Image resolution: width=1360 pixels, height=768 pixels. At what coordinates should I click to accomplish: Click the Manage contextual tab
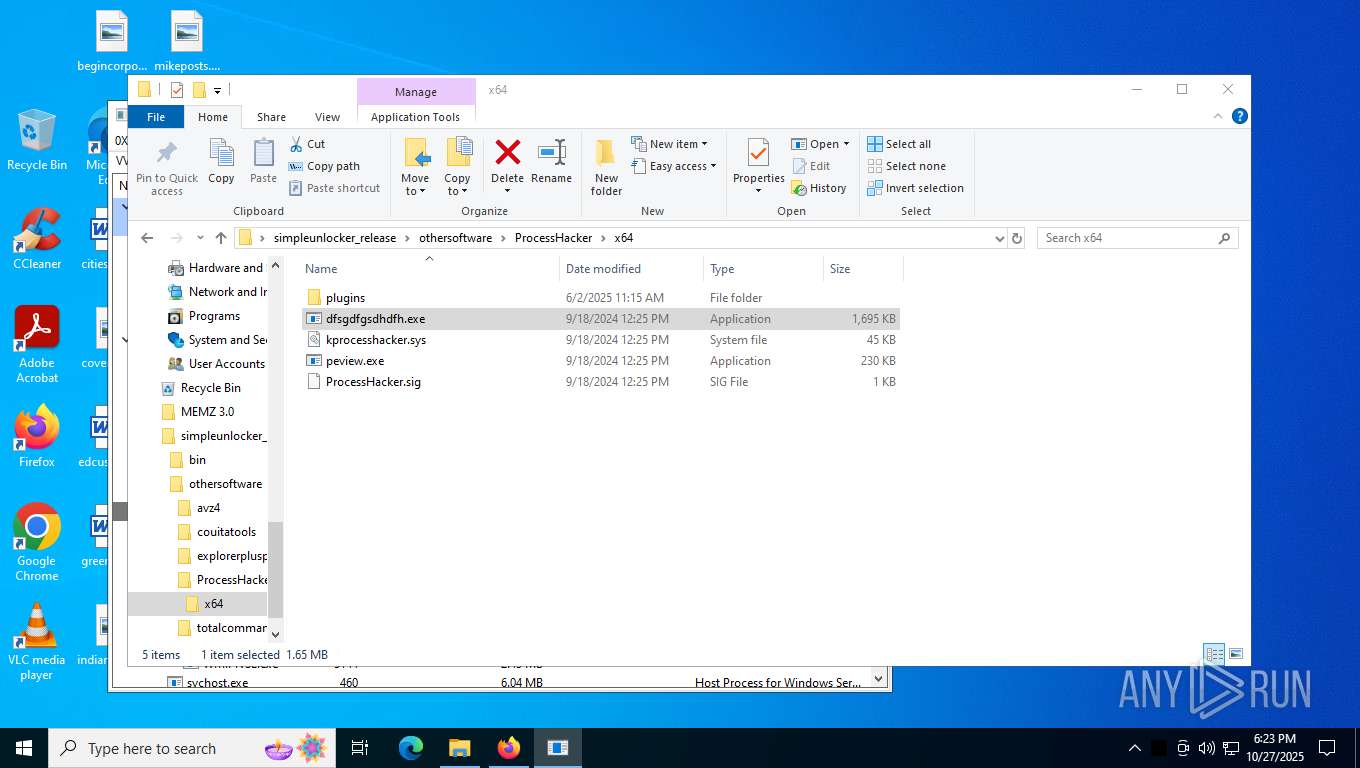click(416, 92)
